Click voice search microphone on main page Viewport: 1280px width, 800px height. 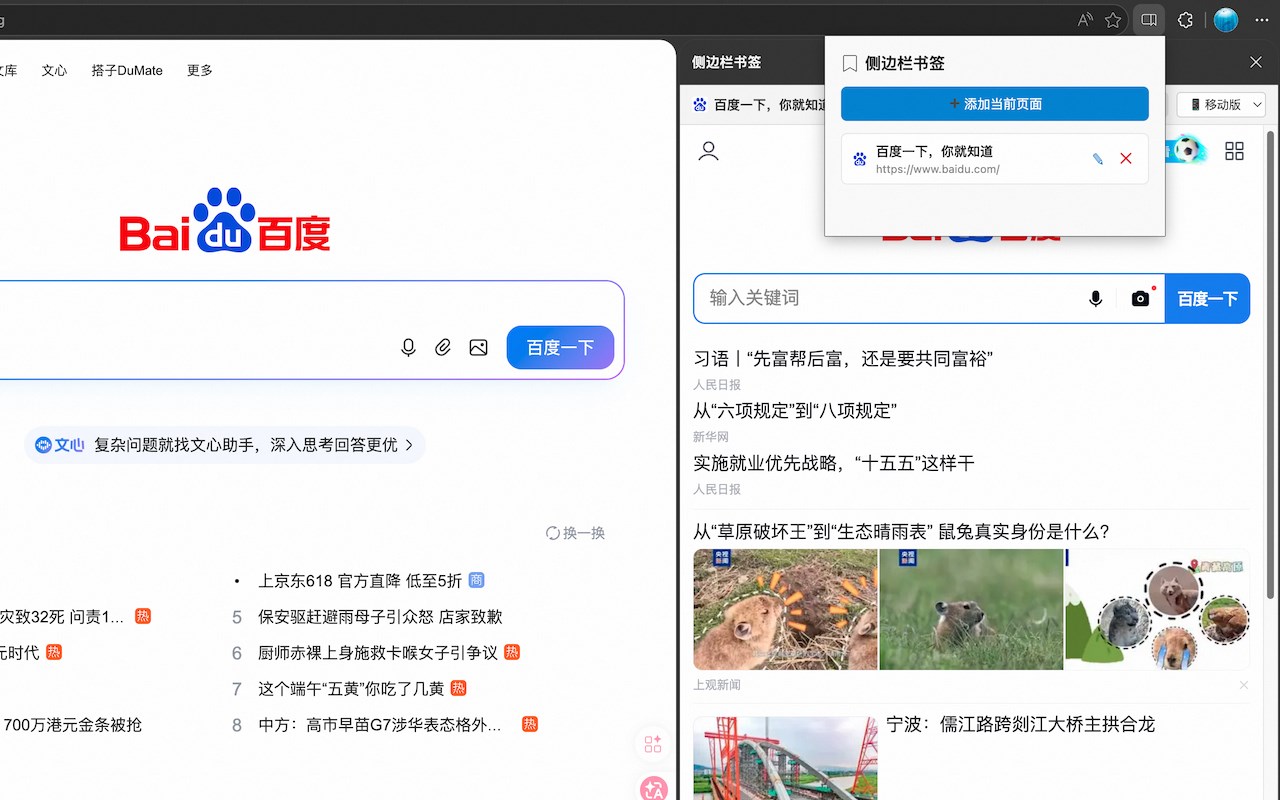pos(408,347)
